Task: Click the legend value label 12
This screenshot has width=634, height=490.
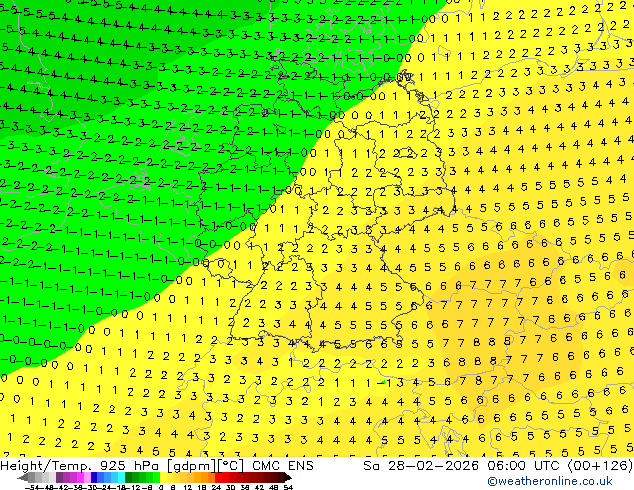Action: point(188,488)
